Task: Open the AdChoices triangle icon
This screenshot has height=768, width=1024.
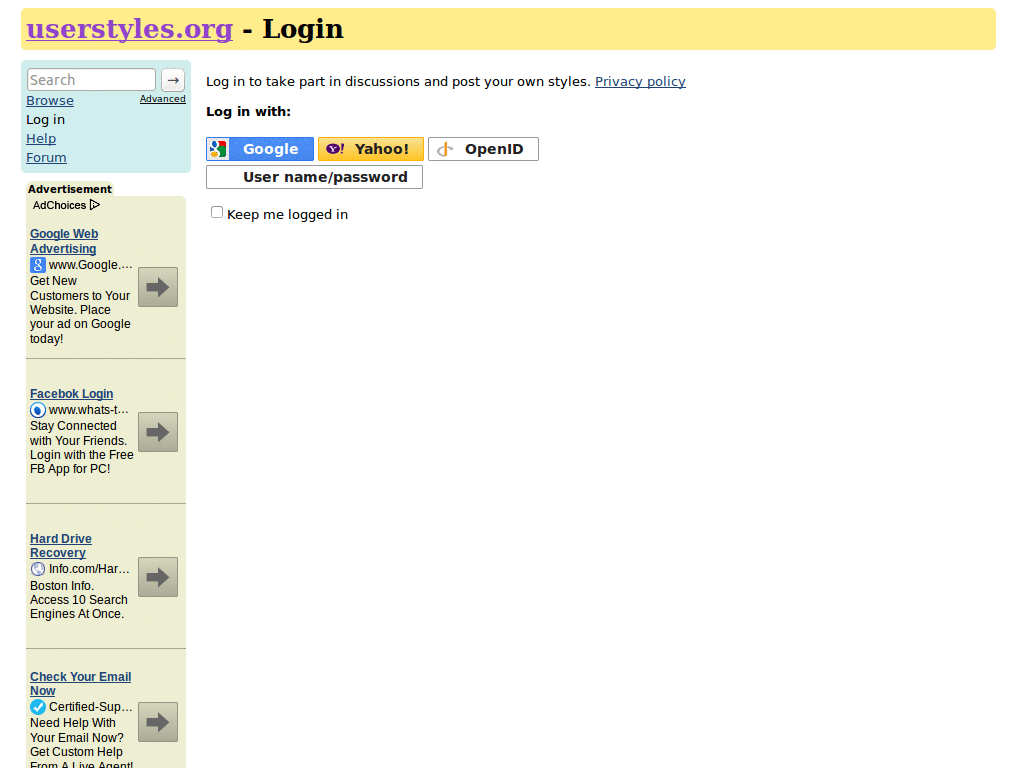Action: tap(95, 205)
